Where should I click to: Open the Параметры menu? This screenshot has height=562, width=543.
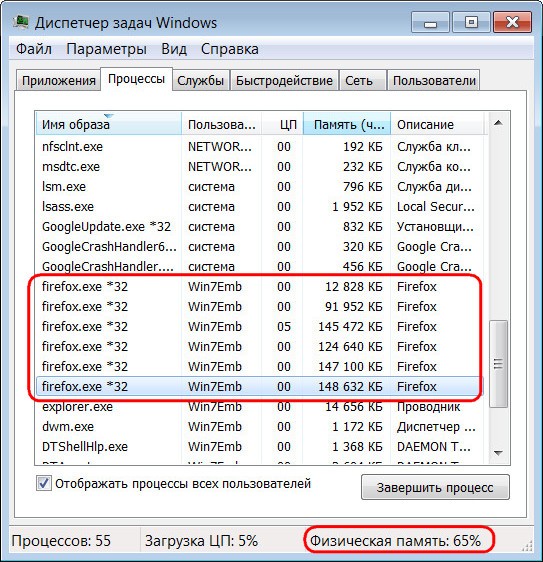106,49
